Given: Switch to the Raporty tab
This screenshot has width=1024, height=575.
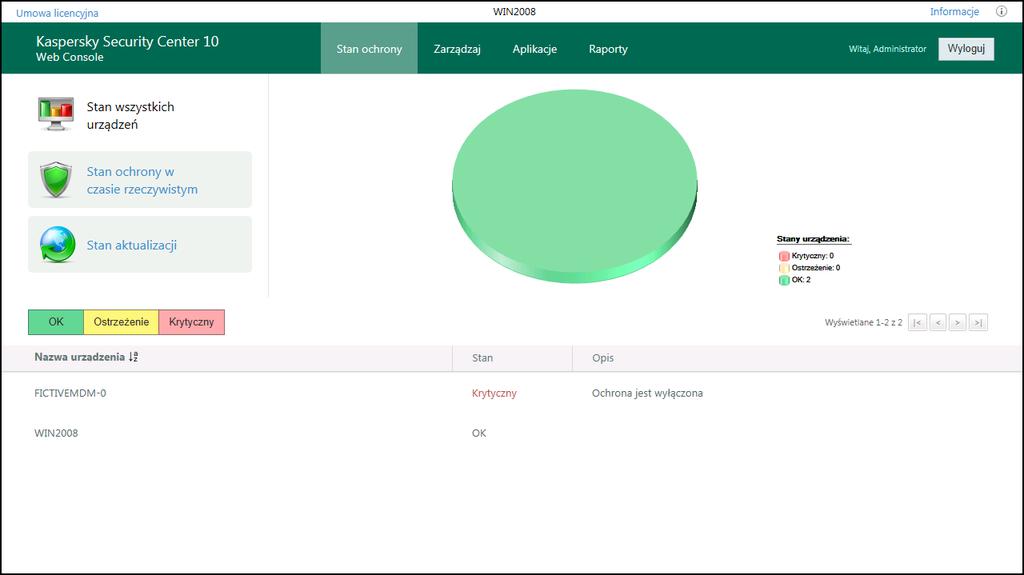Looking at the screenshot, I should tap(608, 48).
